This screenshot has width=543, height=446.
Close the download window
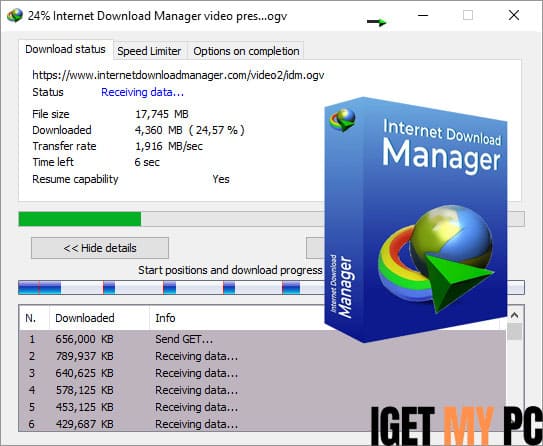[x=514, y=15]
